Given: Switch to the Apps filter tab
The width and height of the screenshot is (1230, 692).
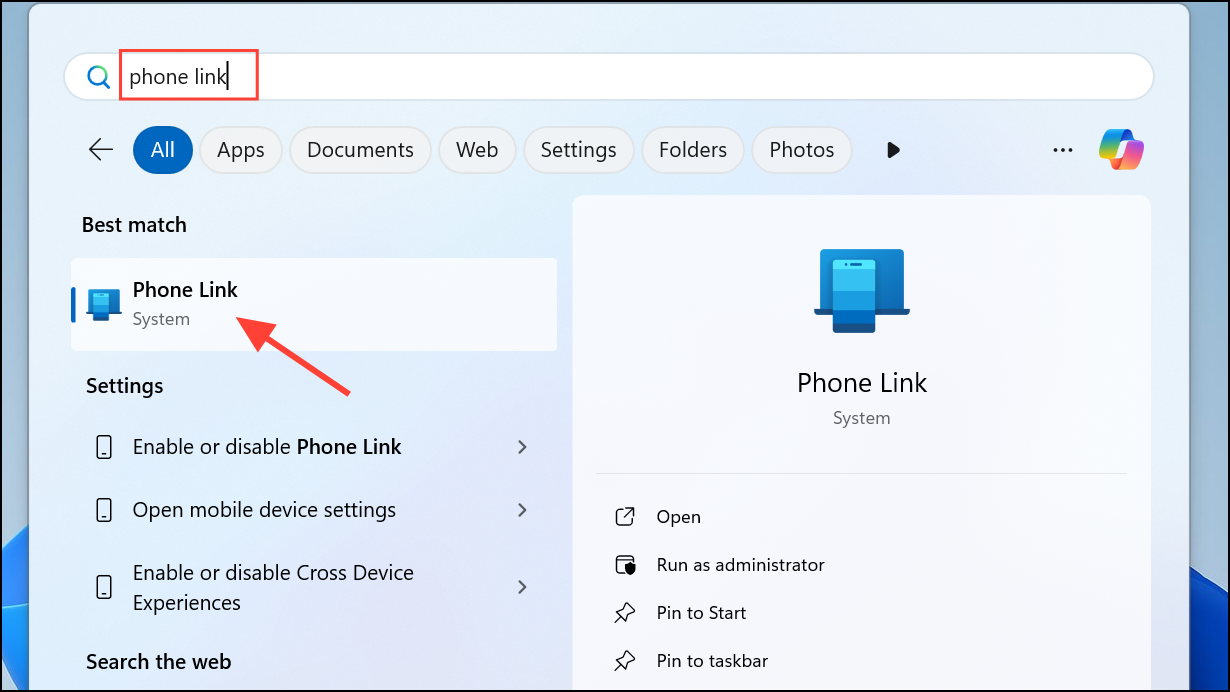Looking at the screenshot, I should click(241, 150).
